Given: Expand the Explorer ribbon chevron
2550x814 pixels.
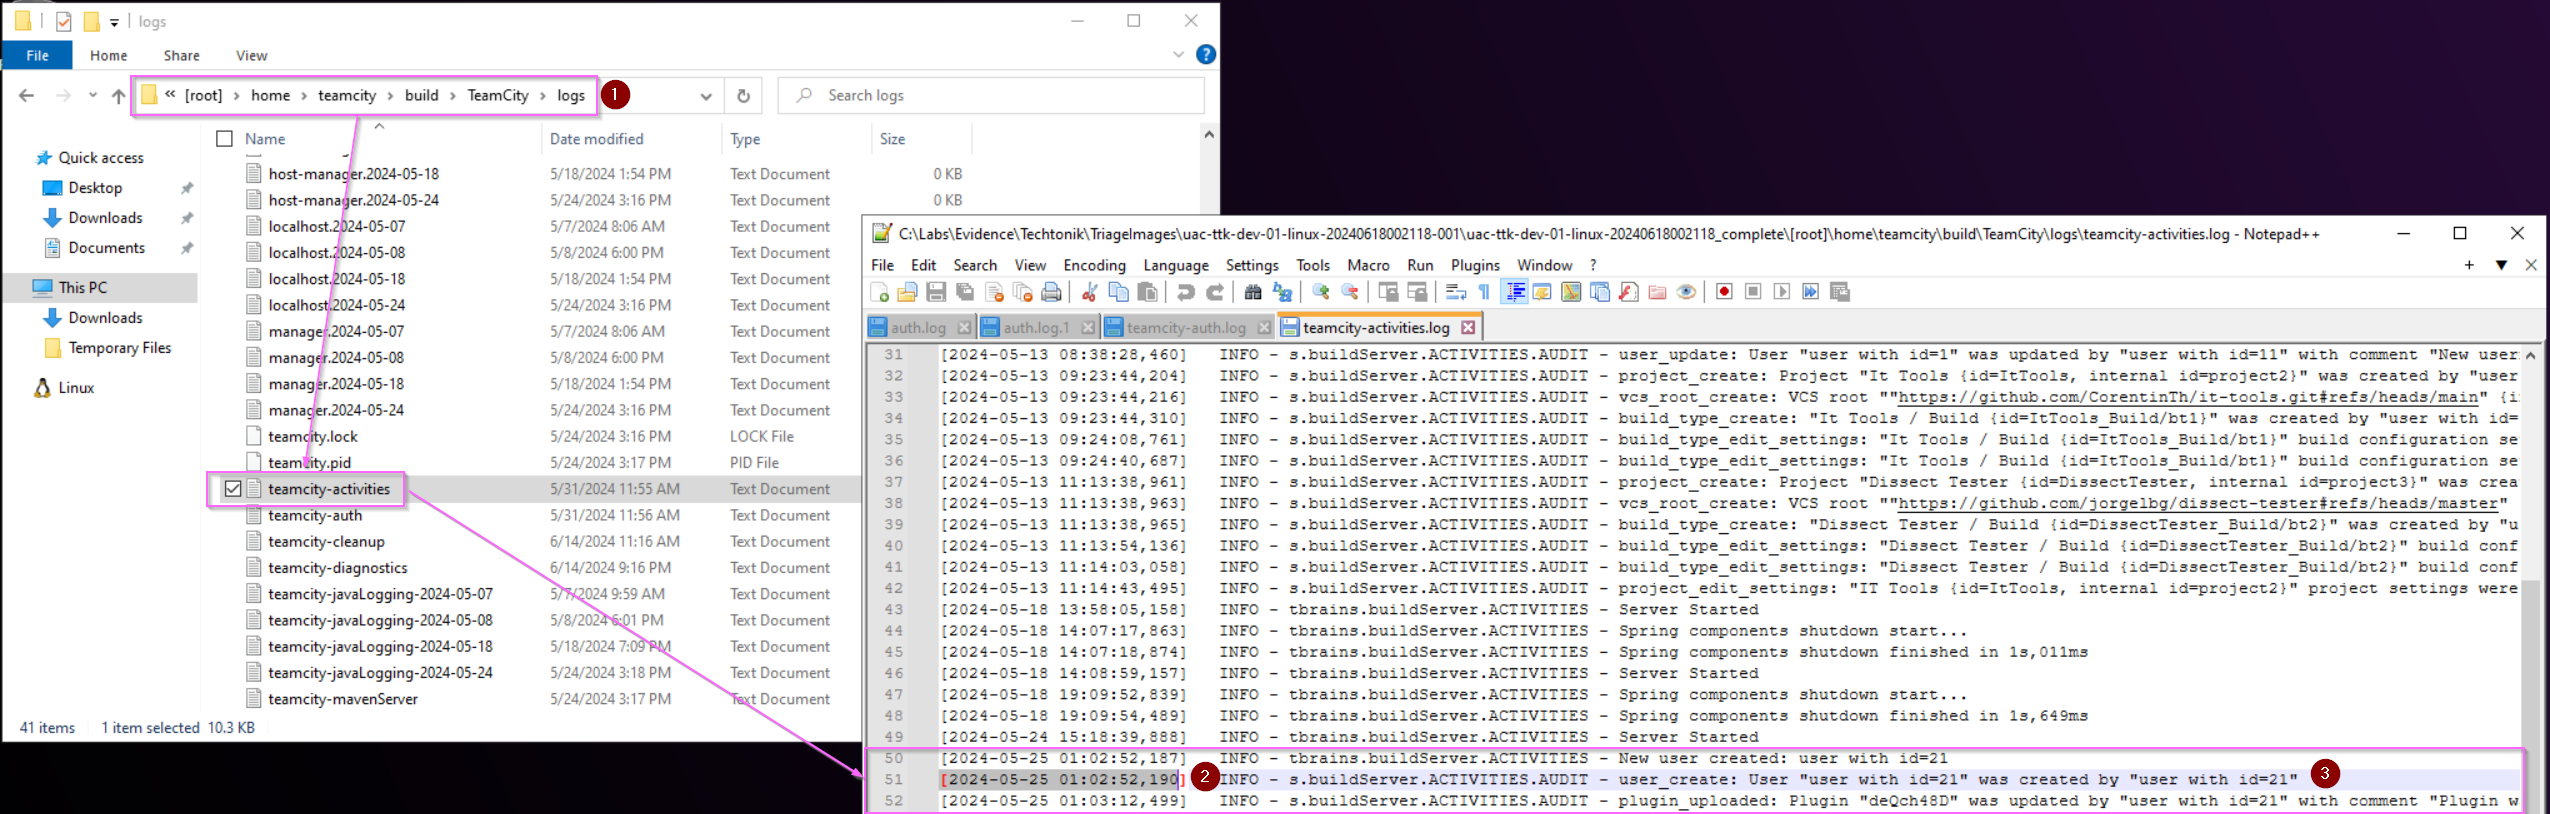Looking at the screenshot, I should [1178, 55].
